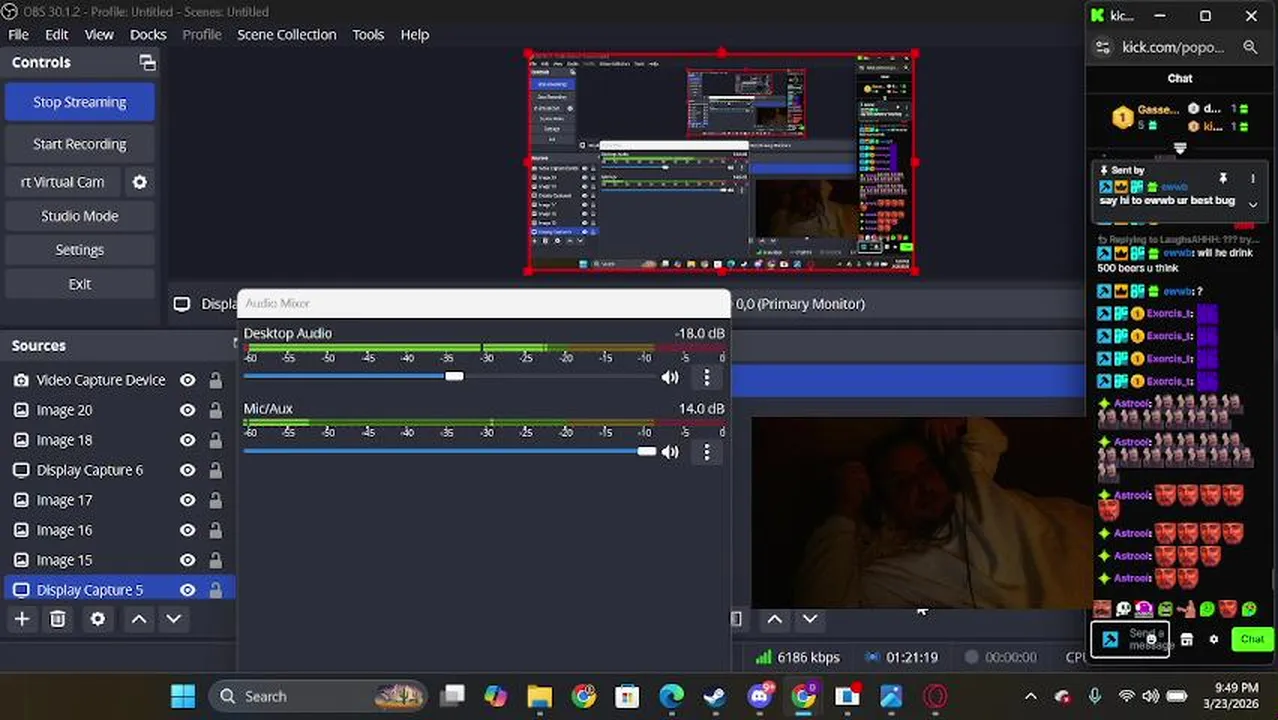
Task: Click the Send a message input field
Action: pyautogui.click(x=1130, y=639)
